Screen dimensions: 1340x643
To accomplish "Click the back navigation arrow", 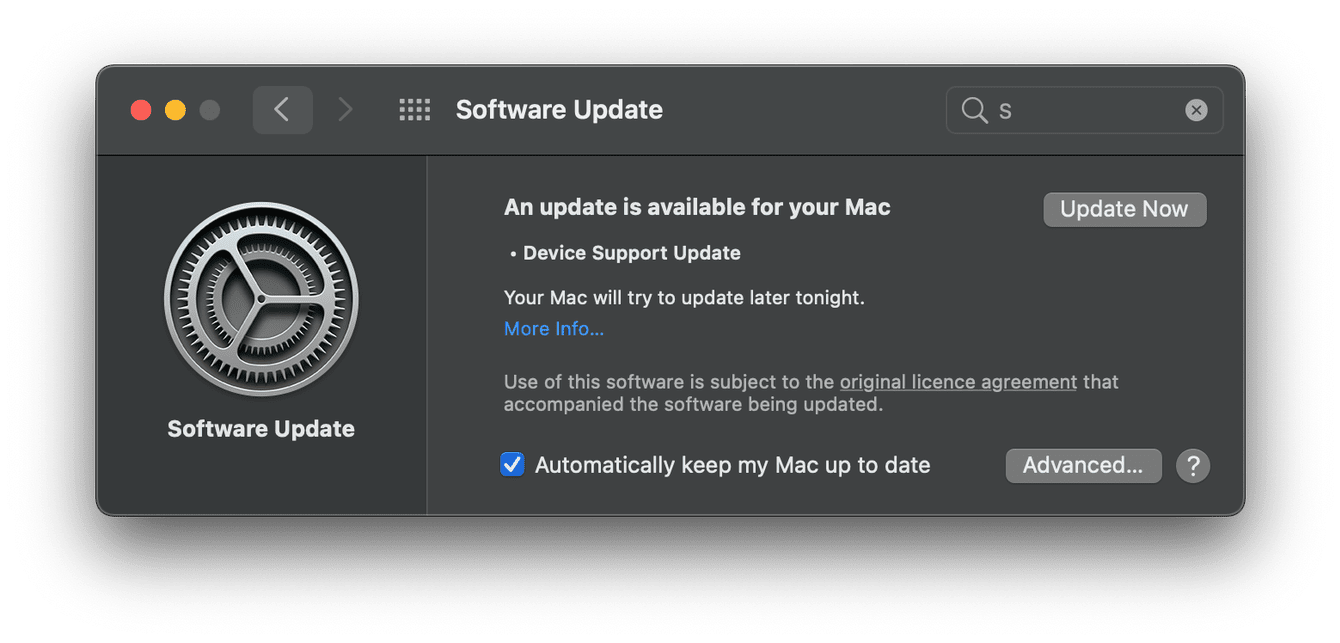I will [283, 109].
